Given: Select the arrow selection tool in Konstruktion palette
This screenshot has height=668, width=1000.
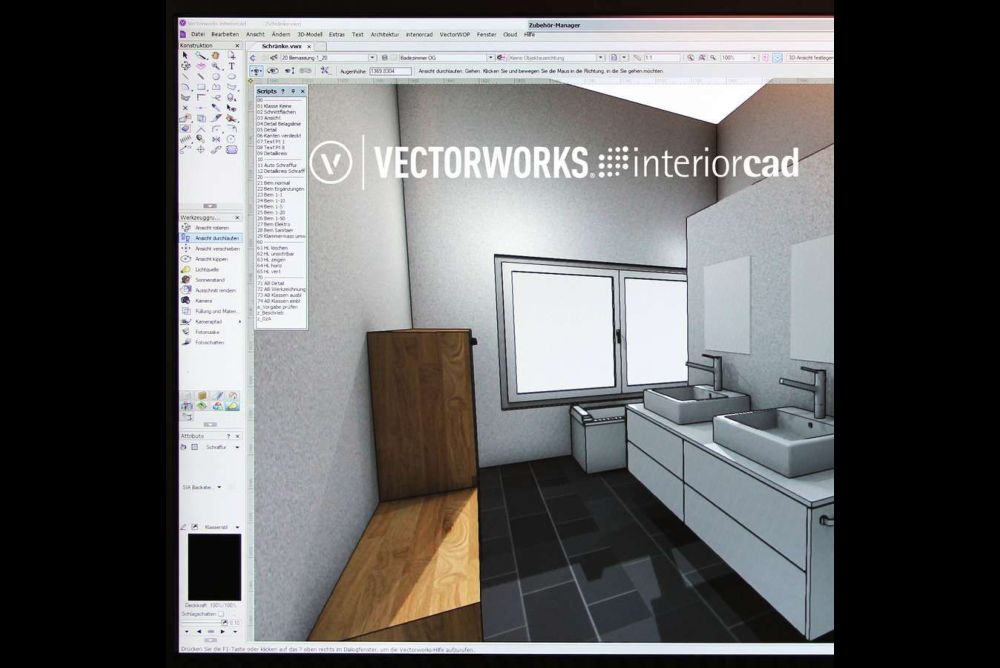Looking at the screenshot, I should [x=185, y=56].
